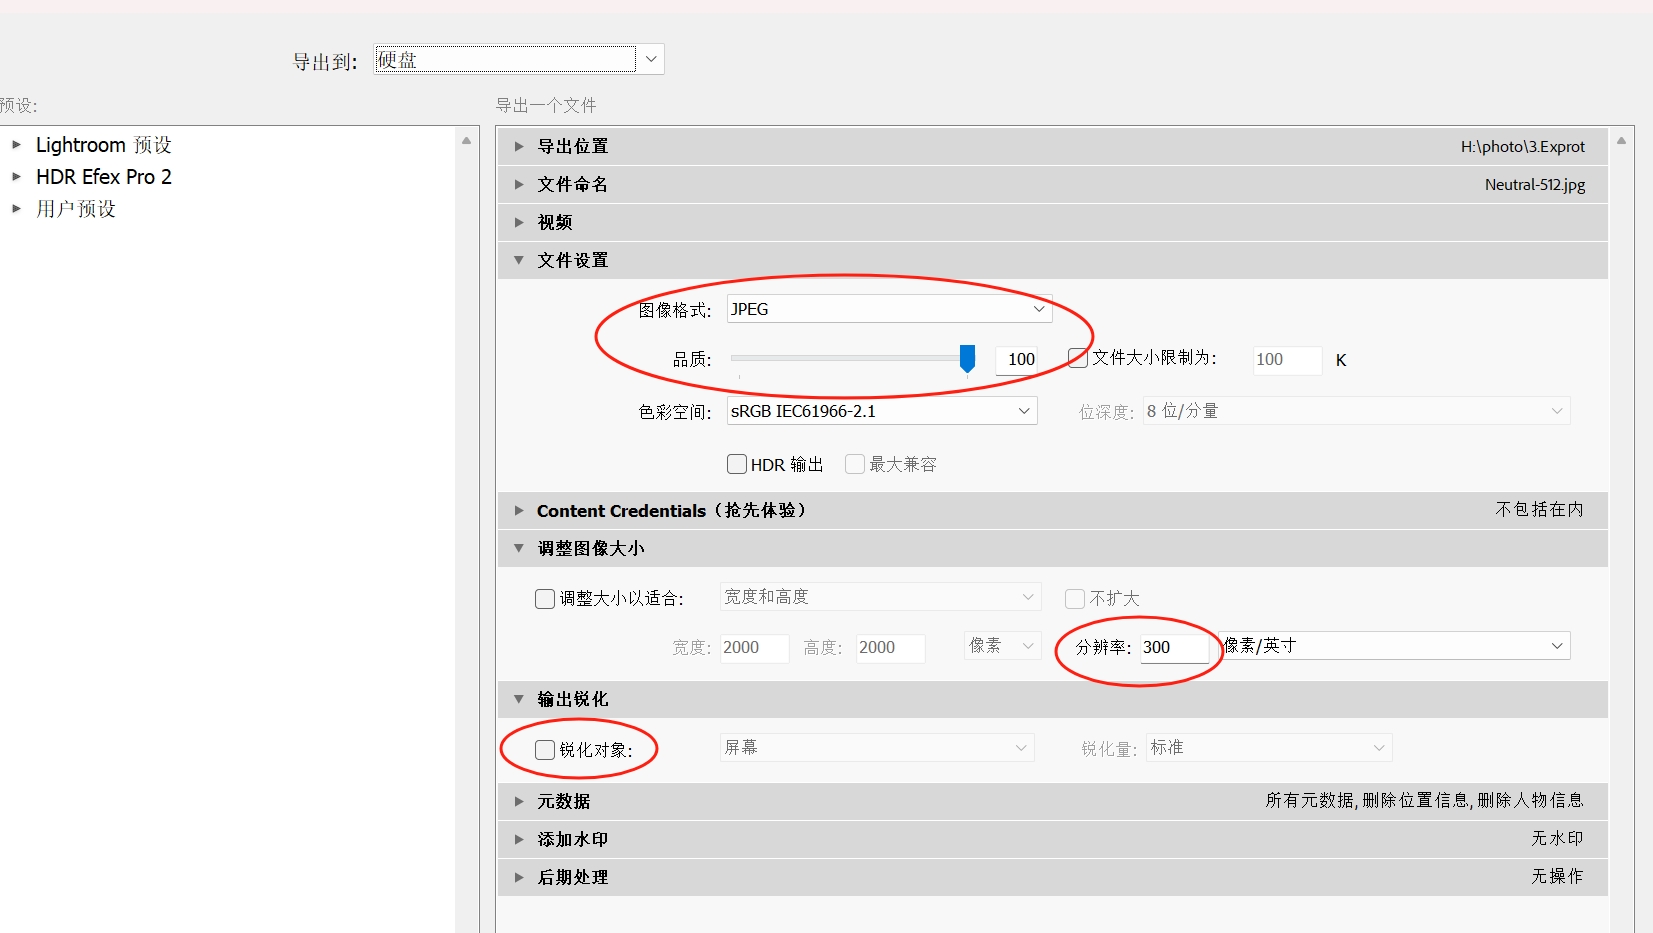1653x933 pixels.
Task: Click the 分辨率 input field
Action: coord(1173,648)
